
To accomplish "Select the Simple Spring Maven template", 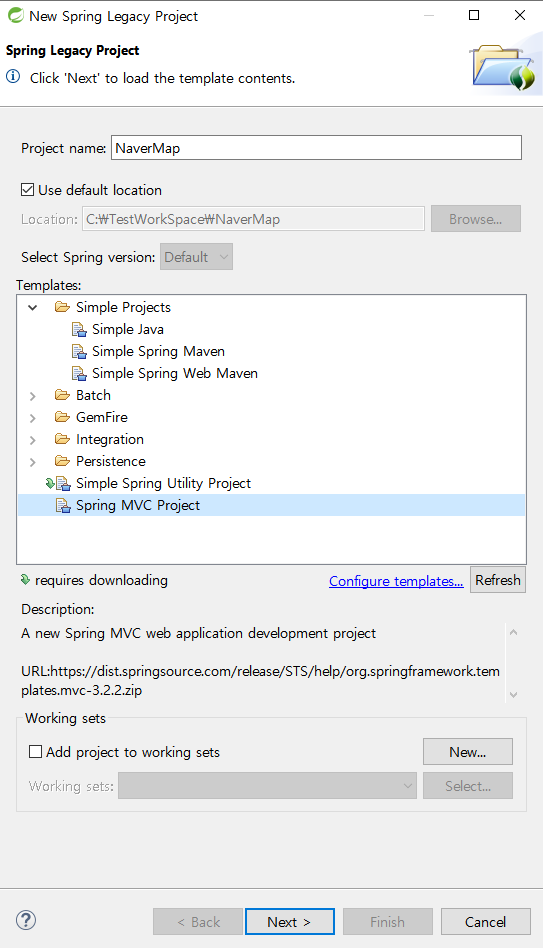I will coord(158,351).
